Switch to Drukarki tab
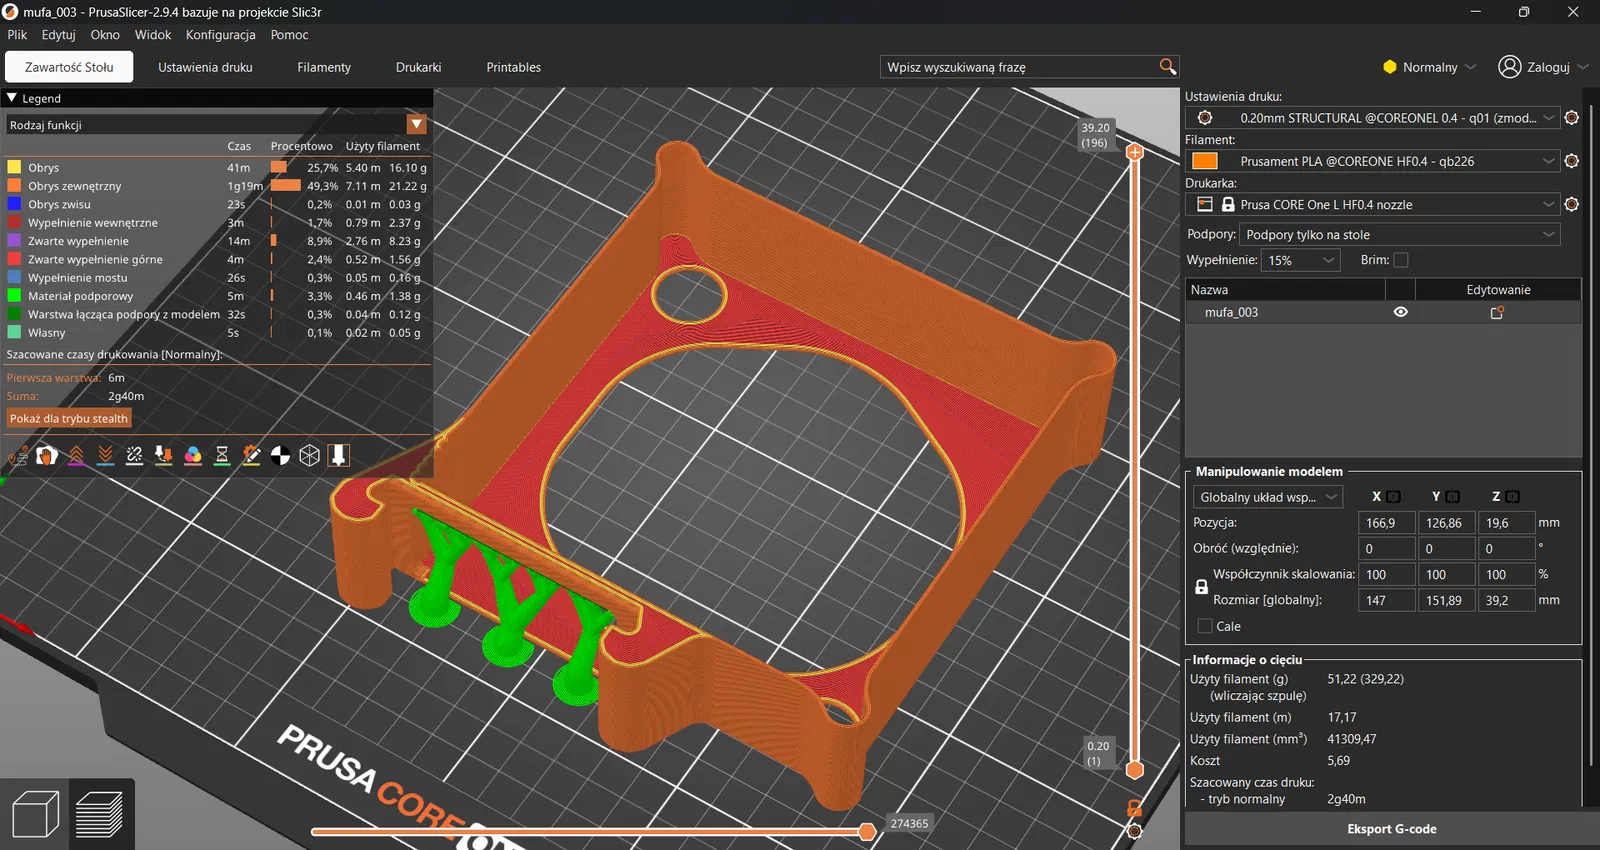1600x850 pixels. point(418,67)
